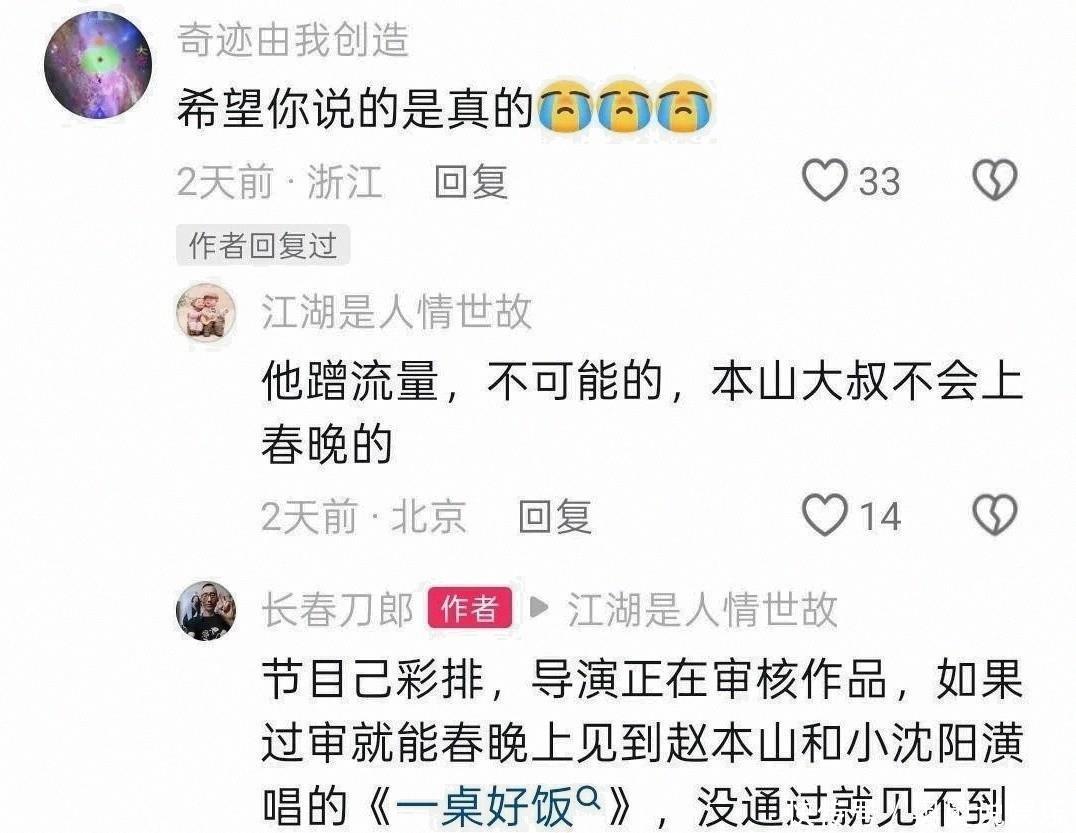Open replied-to user 江湖是人情世故 after arrow

click(x=702, y=609)
